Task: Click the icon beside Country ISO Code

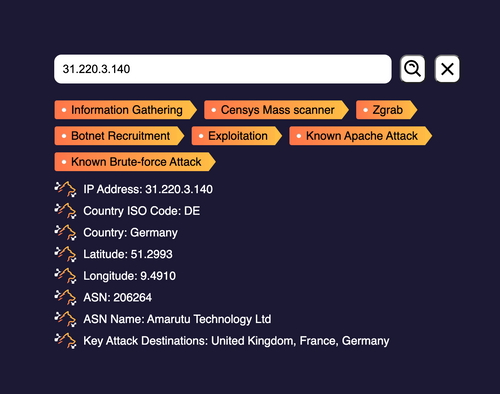Action: click(x=65, y=211)
